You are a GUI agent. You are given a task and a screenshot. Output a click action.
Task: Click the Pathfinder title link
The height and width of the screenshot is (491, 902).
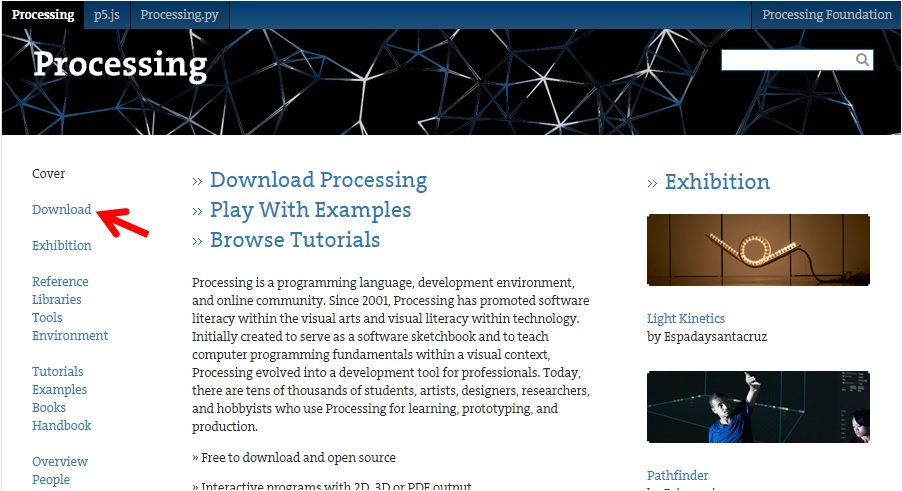pyautogui.click(x=677, y=475)
